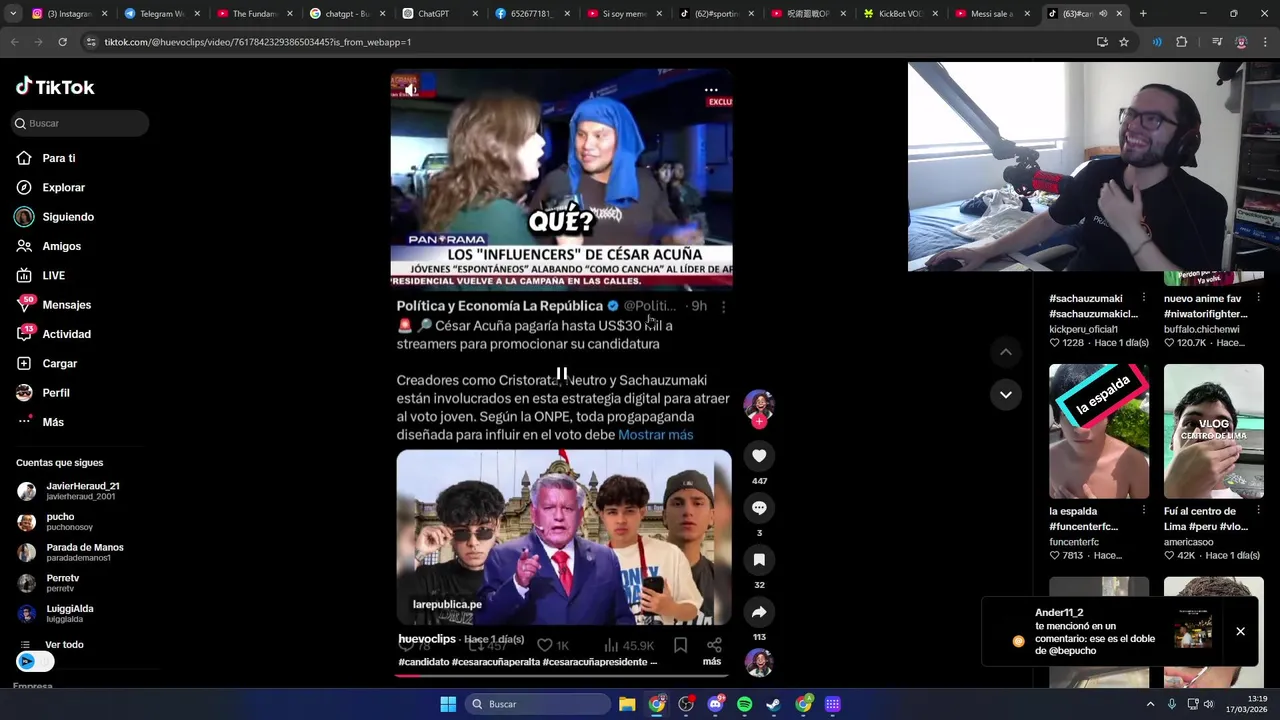Open #cesaracuñaperalta hashtag
This screenshot has height=720, width=1280.
(x=495, y=662)
